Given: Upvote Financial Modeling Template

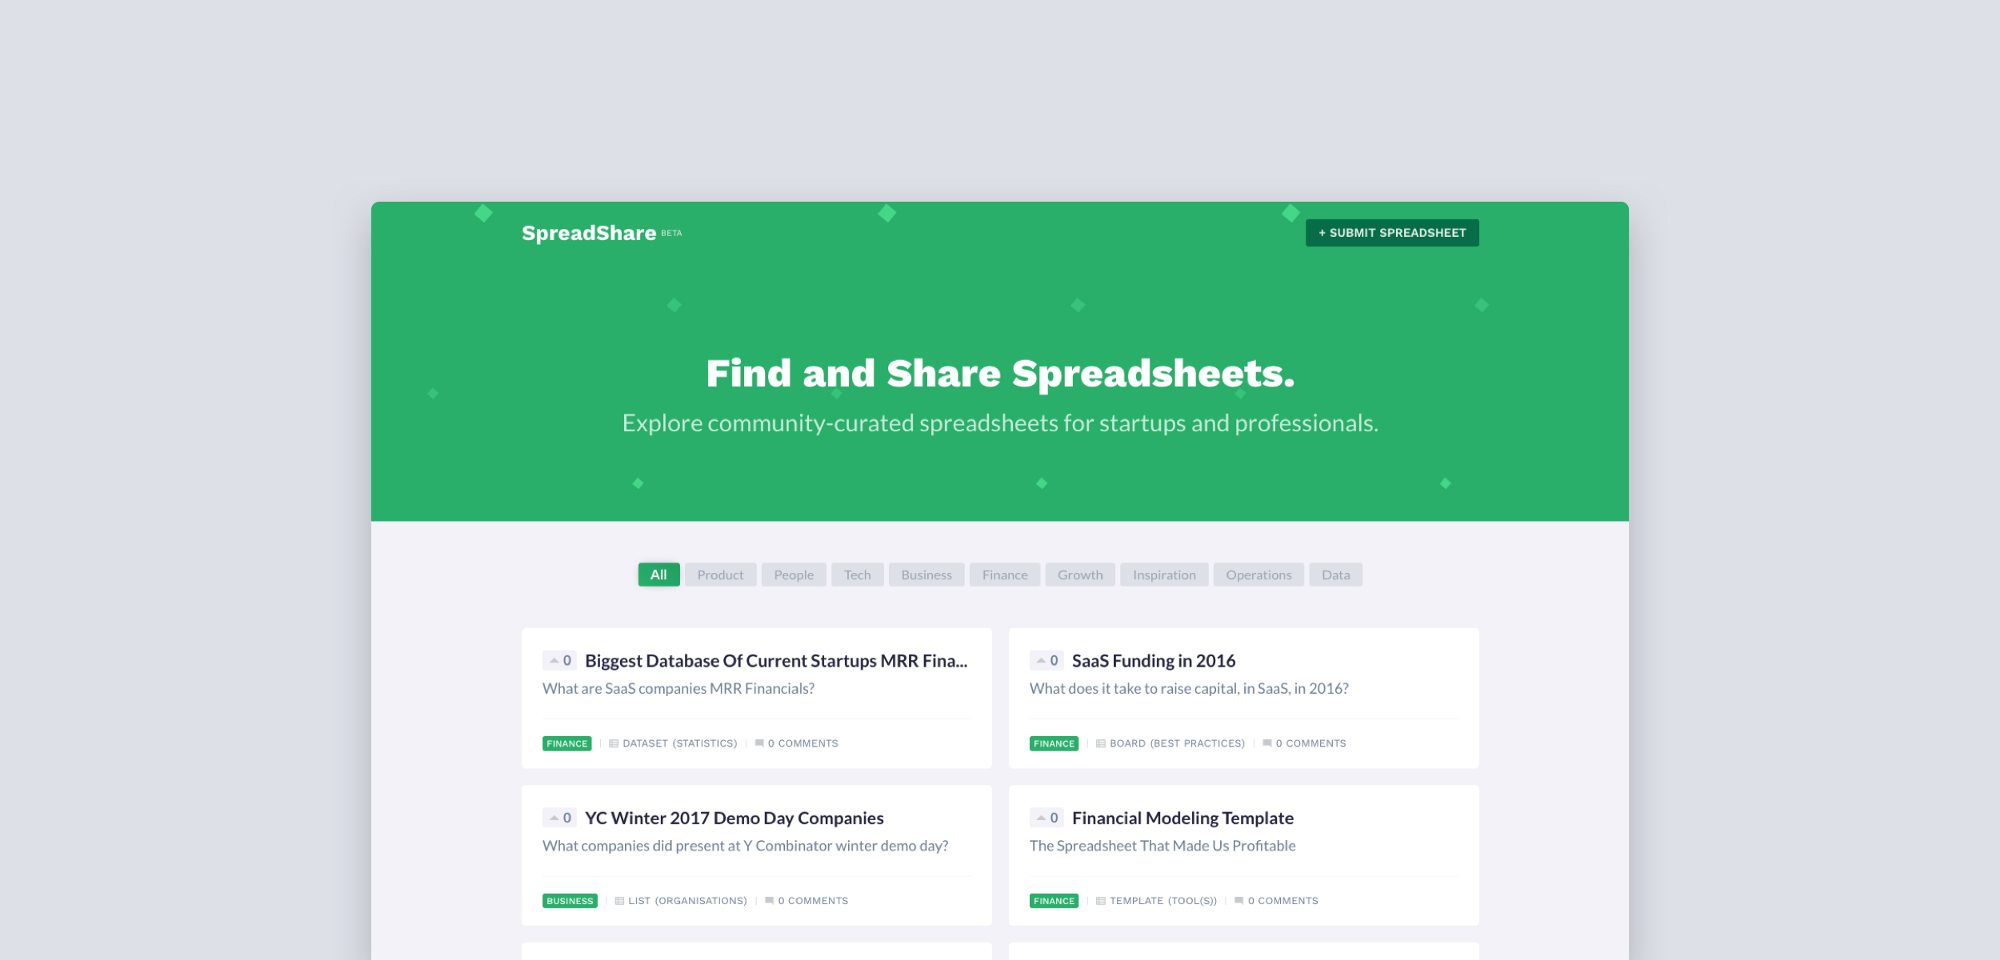Looking at the screenshot, I should (x=1046, y=818).
